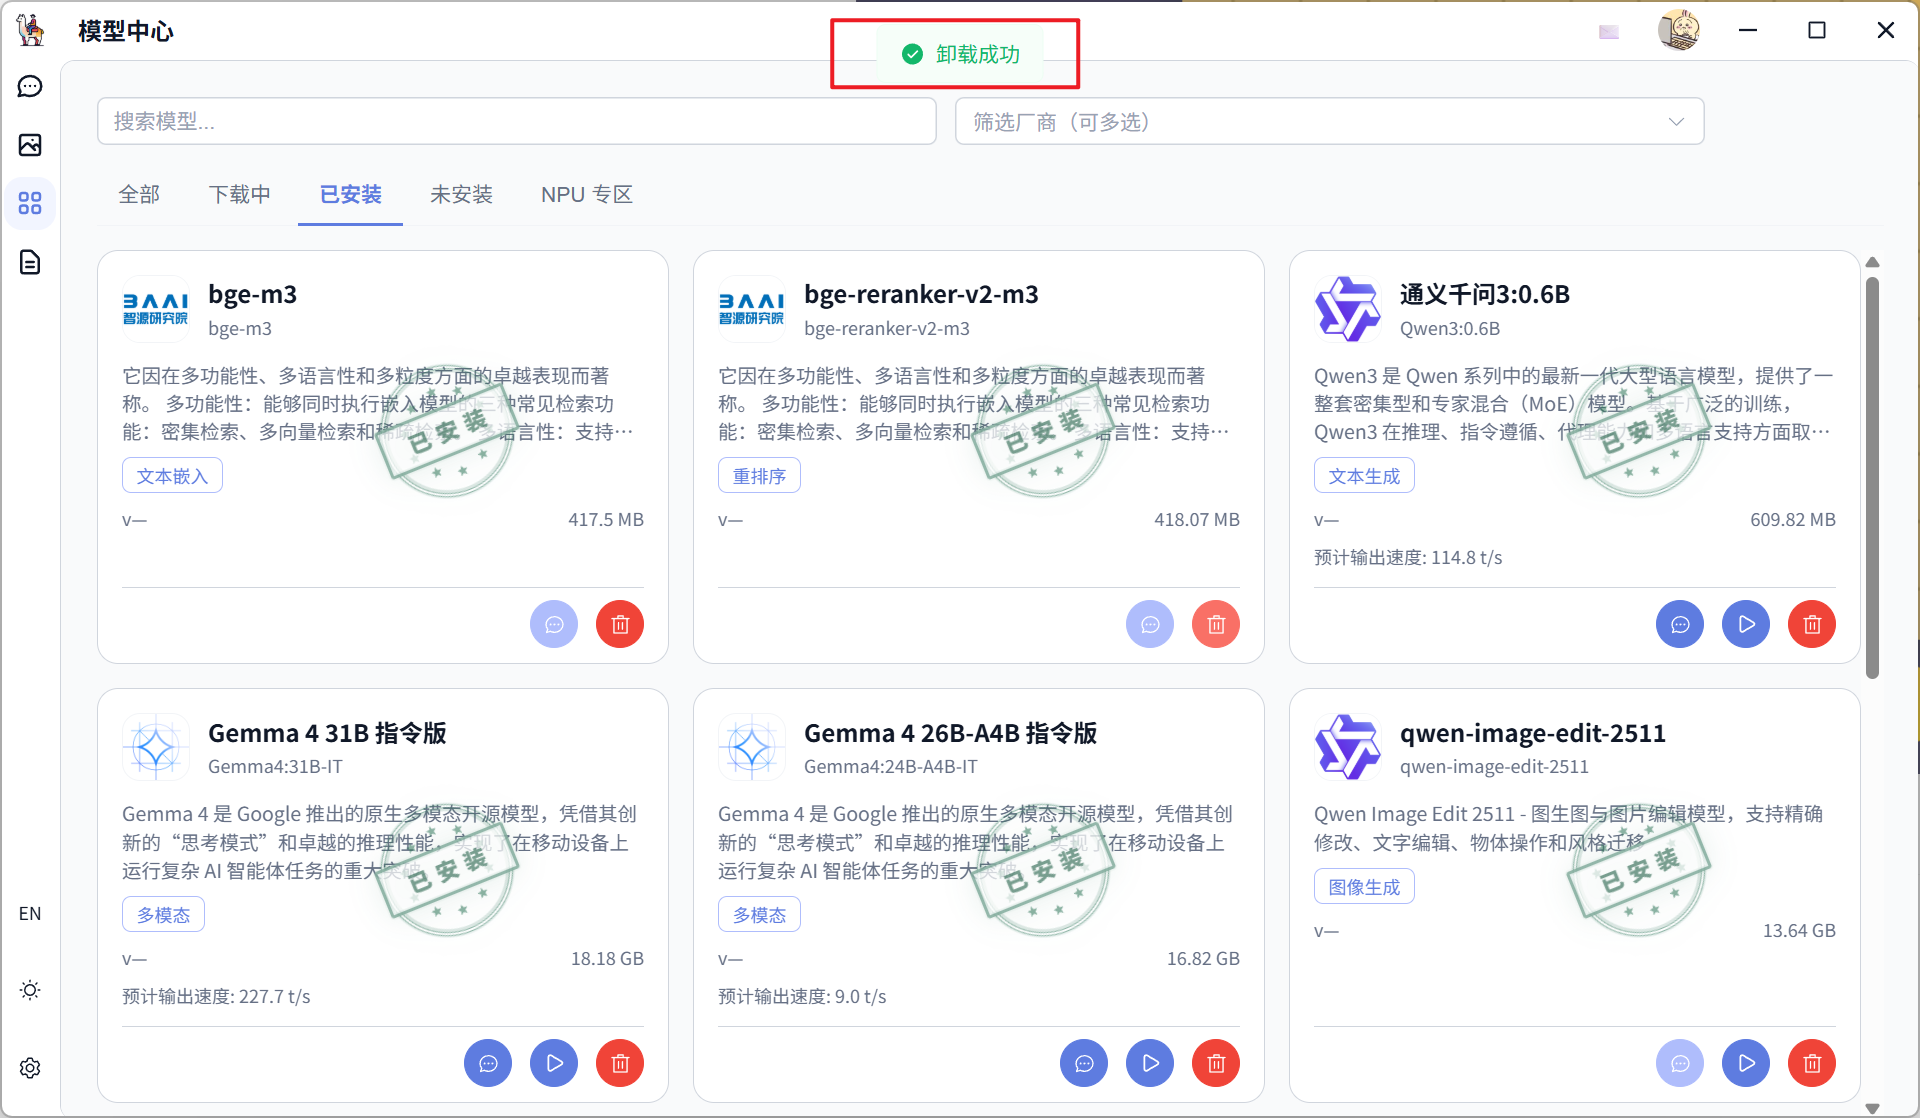The height and width of the screenshot is (1118, 1920).
Task: Click the 417.5 MB size text
Action: (606, 520)
